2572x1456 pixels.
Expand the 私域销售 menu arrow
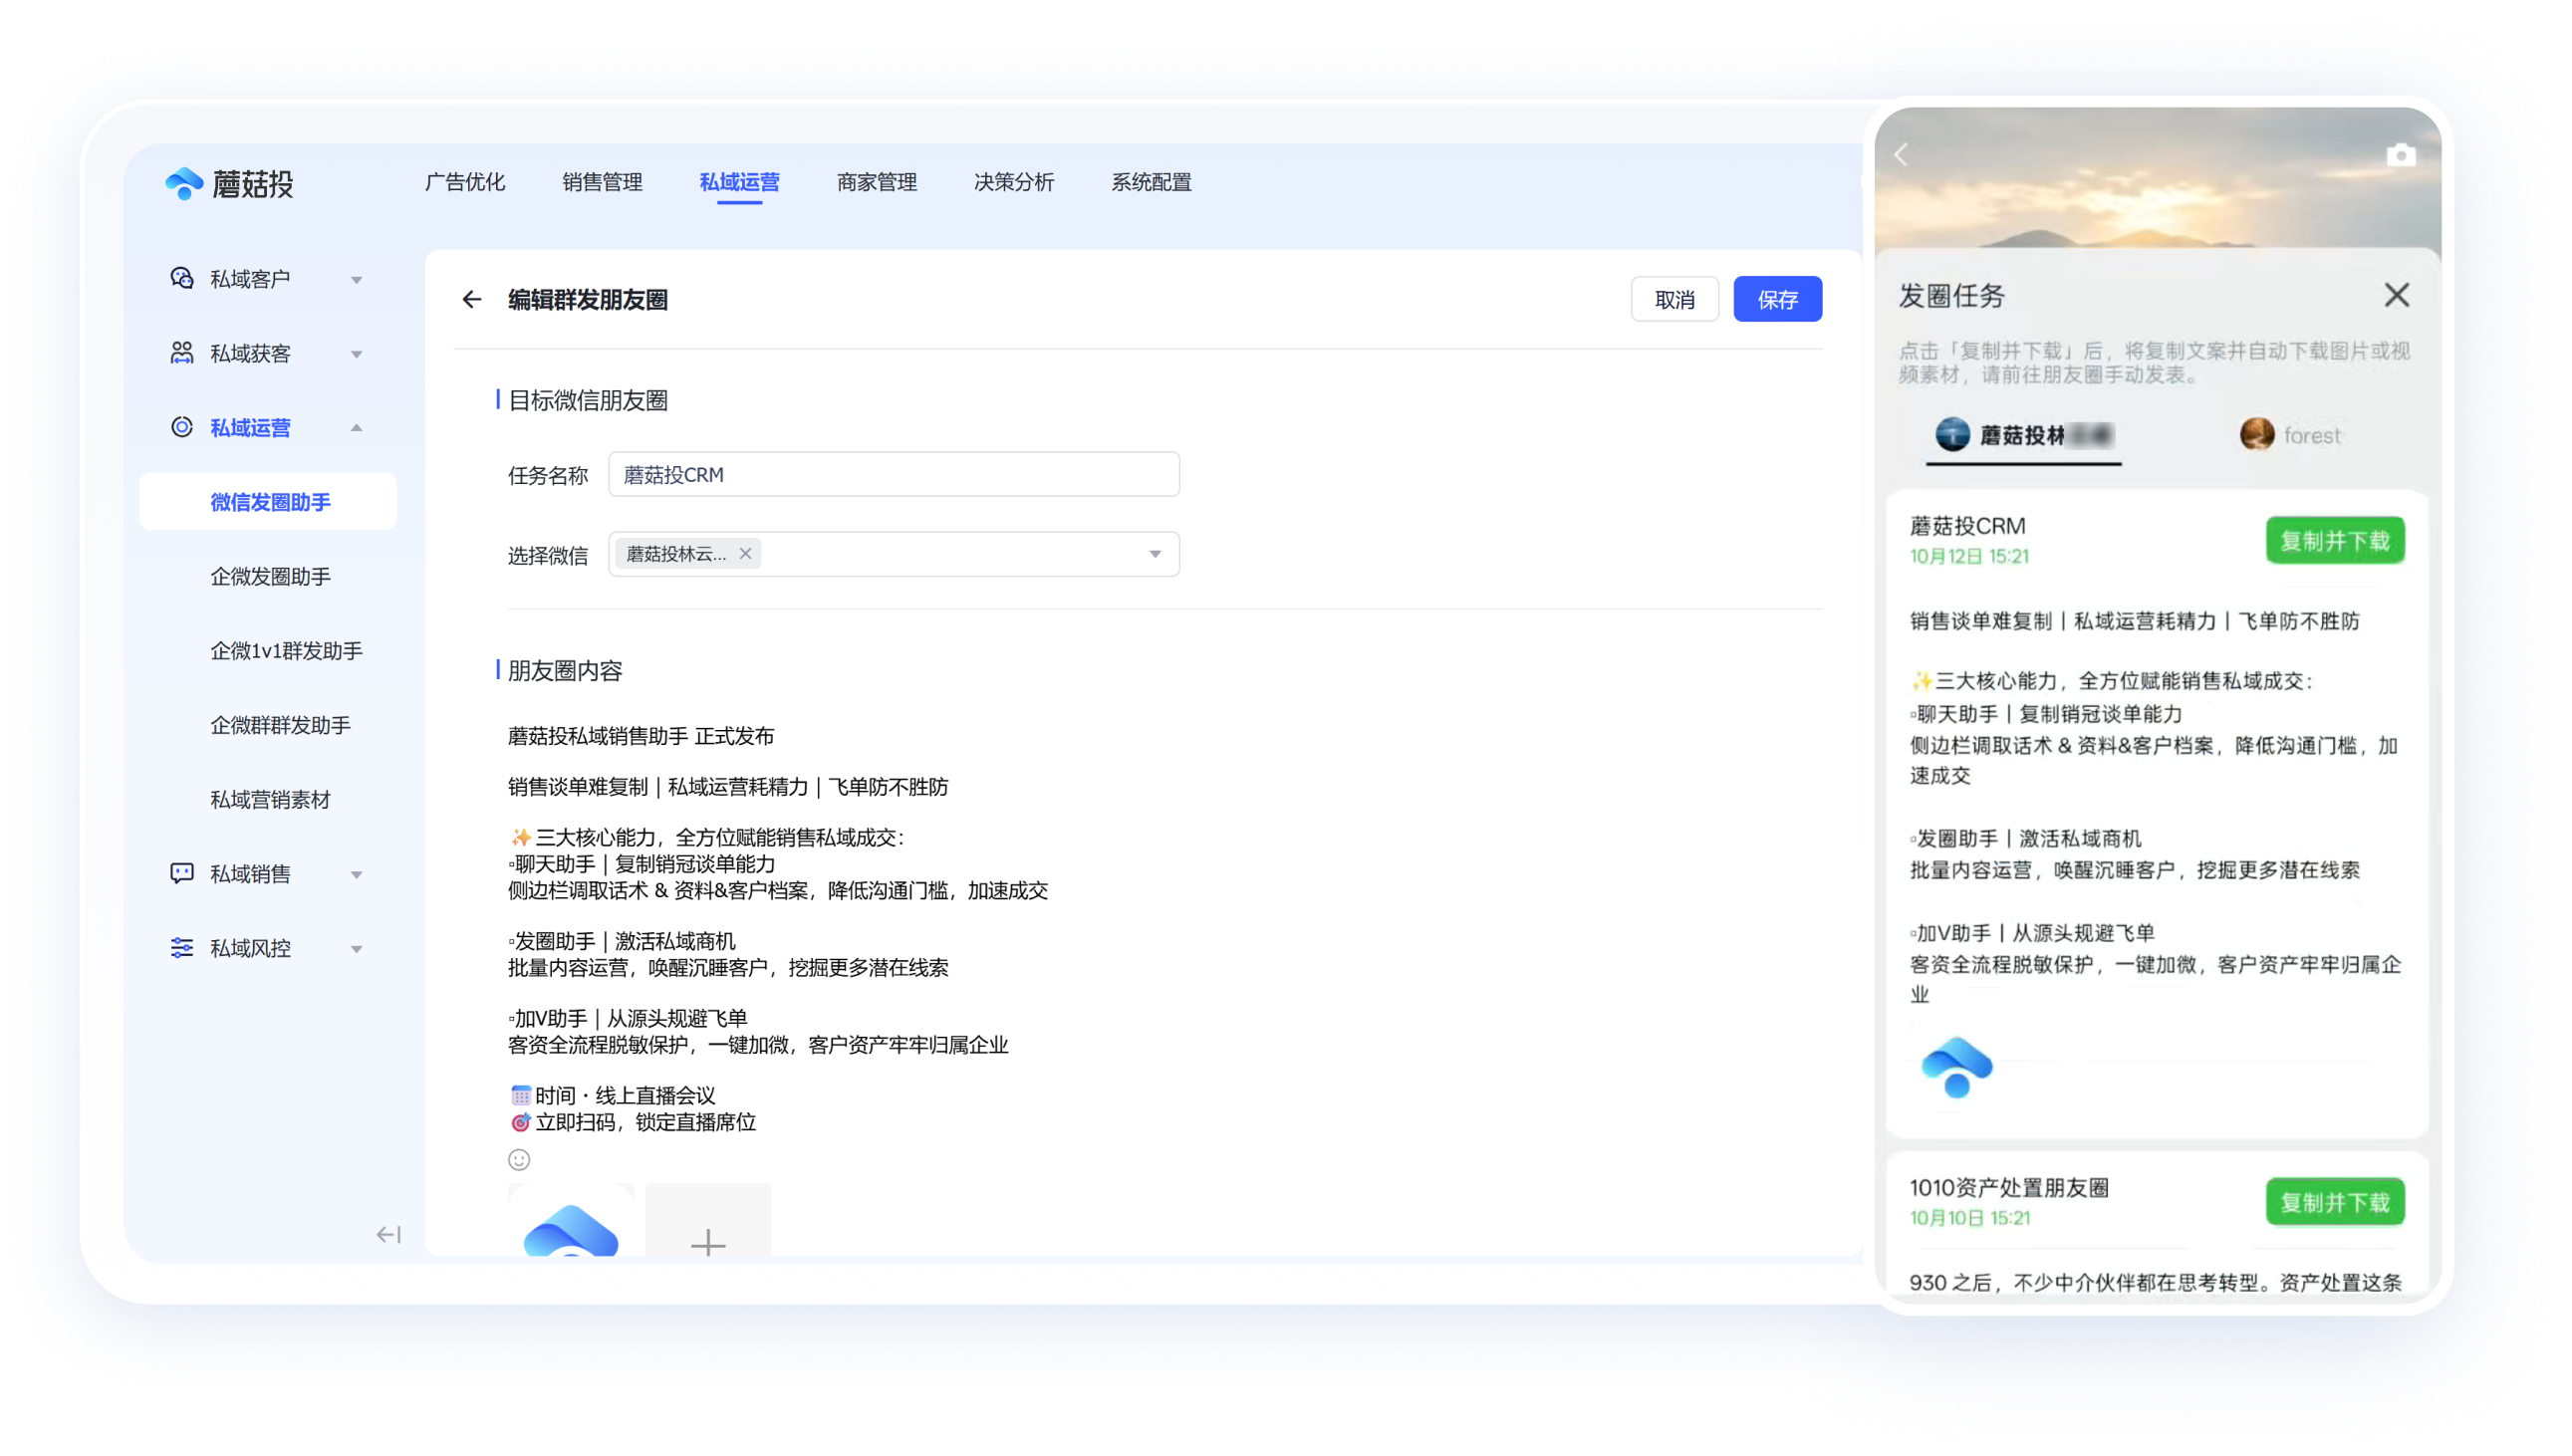356,874
